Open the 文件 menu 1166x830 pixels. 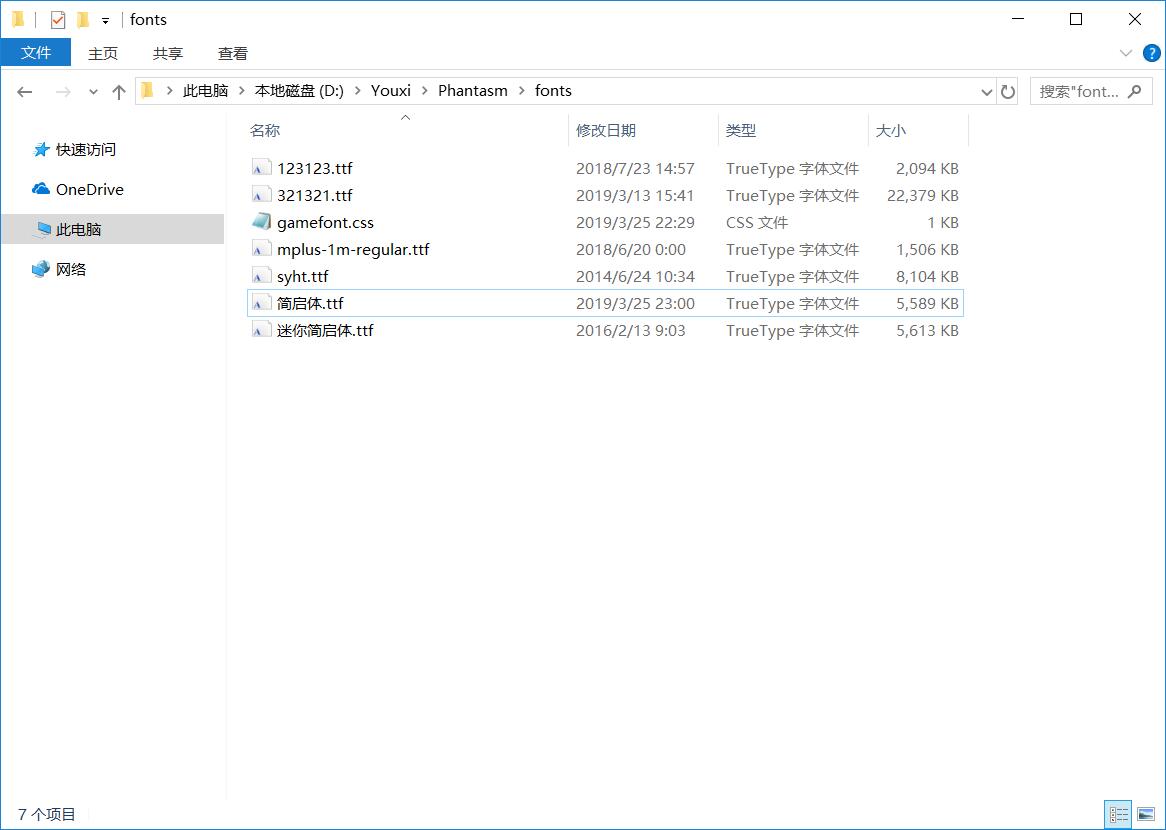pos(36,53)
